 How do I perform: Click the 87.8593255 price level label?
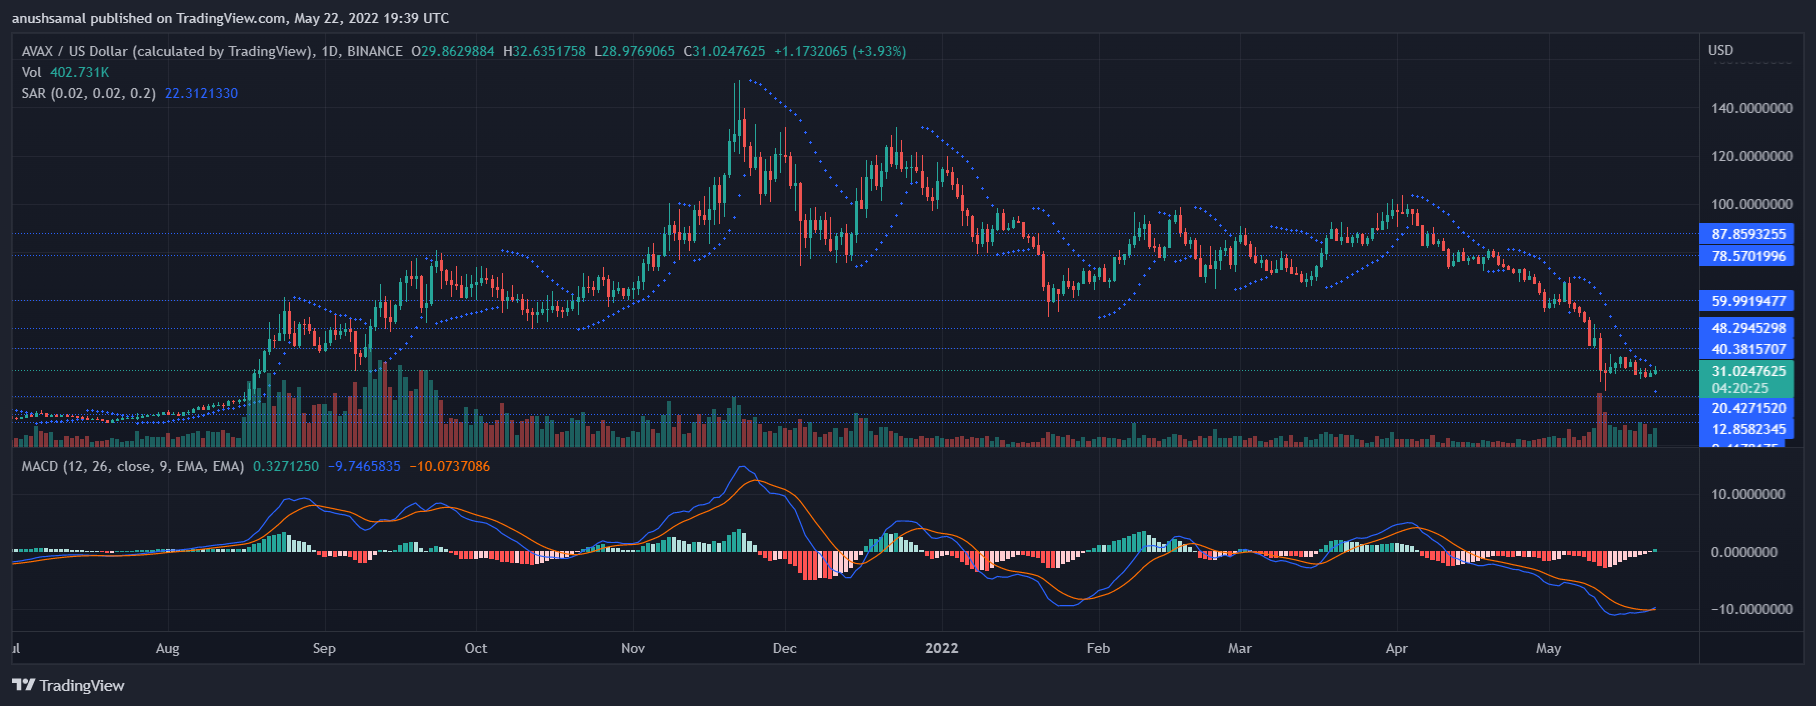(1748, 234)
